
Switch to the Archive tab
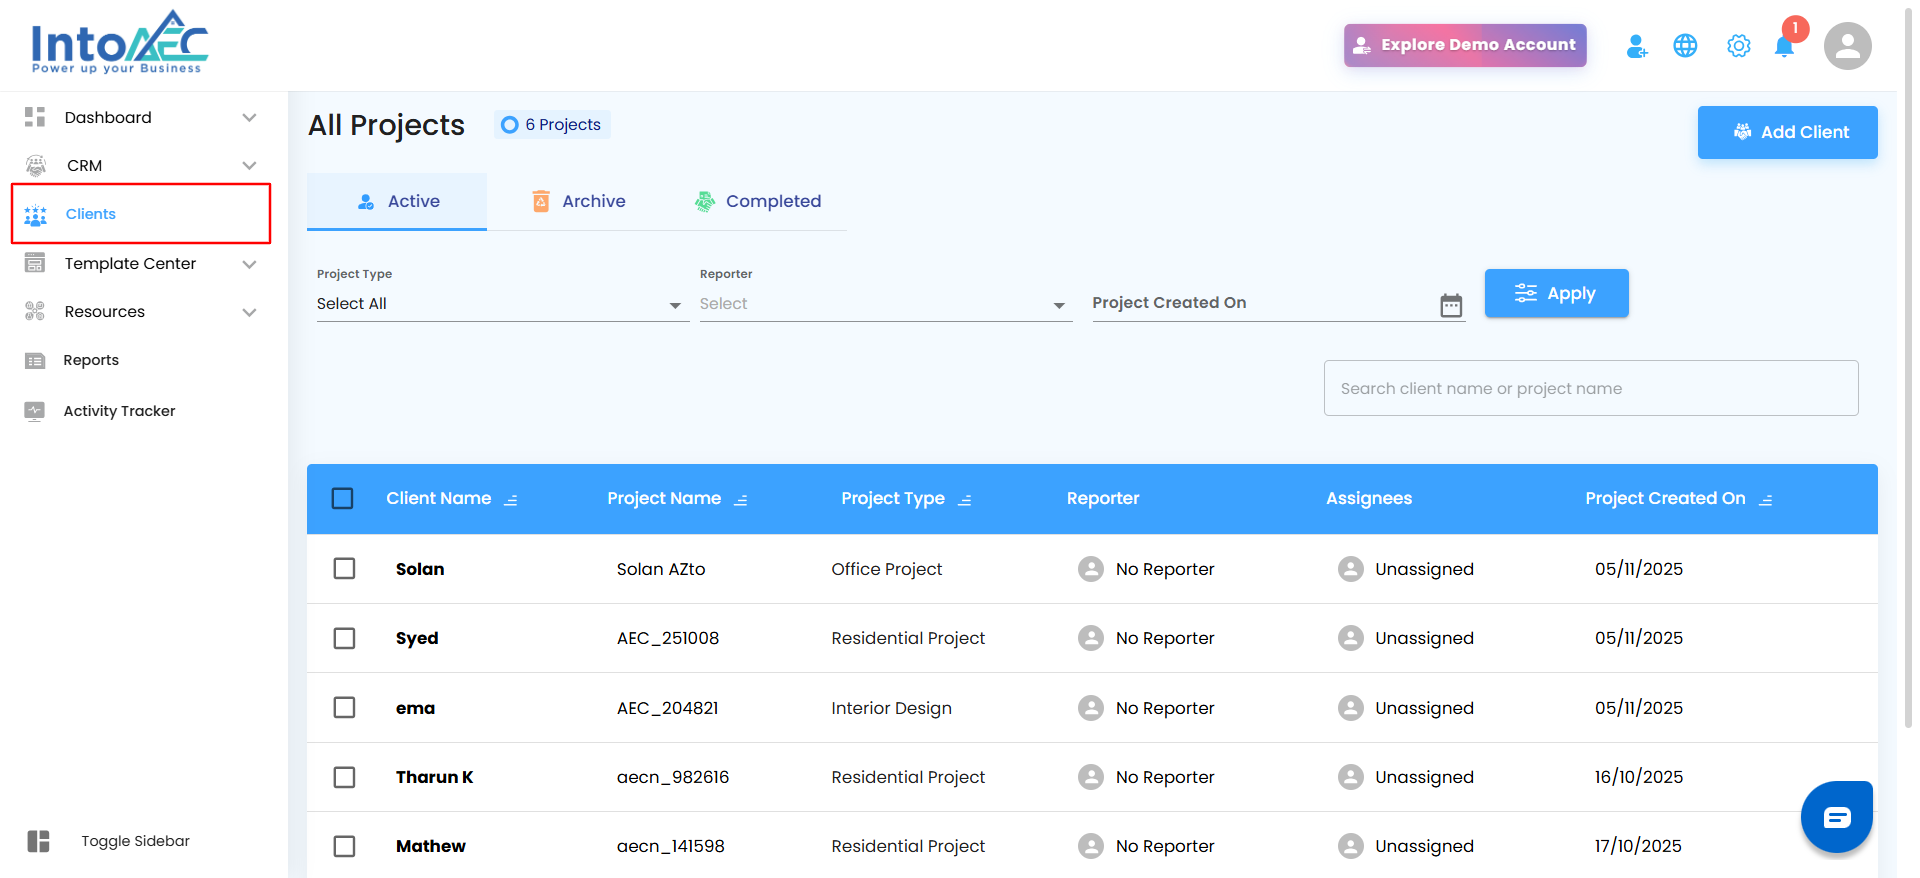(x=579, y=201)
